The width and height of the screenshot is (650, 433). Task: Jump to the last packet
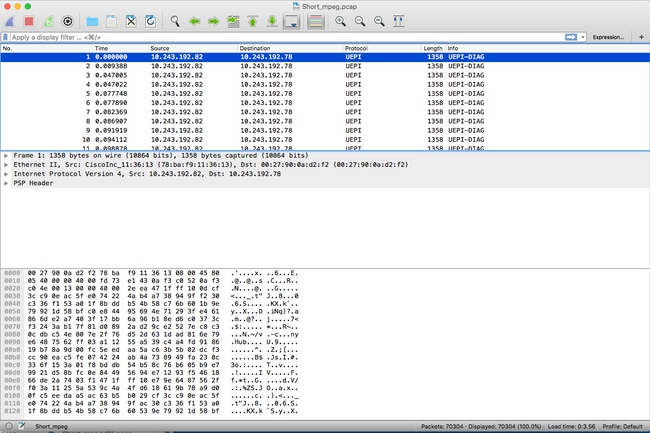(272, 21)
